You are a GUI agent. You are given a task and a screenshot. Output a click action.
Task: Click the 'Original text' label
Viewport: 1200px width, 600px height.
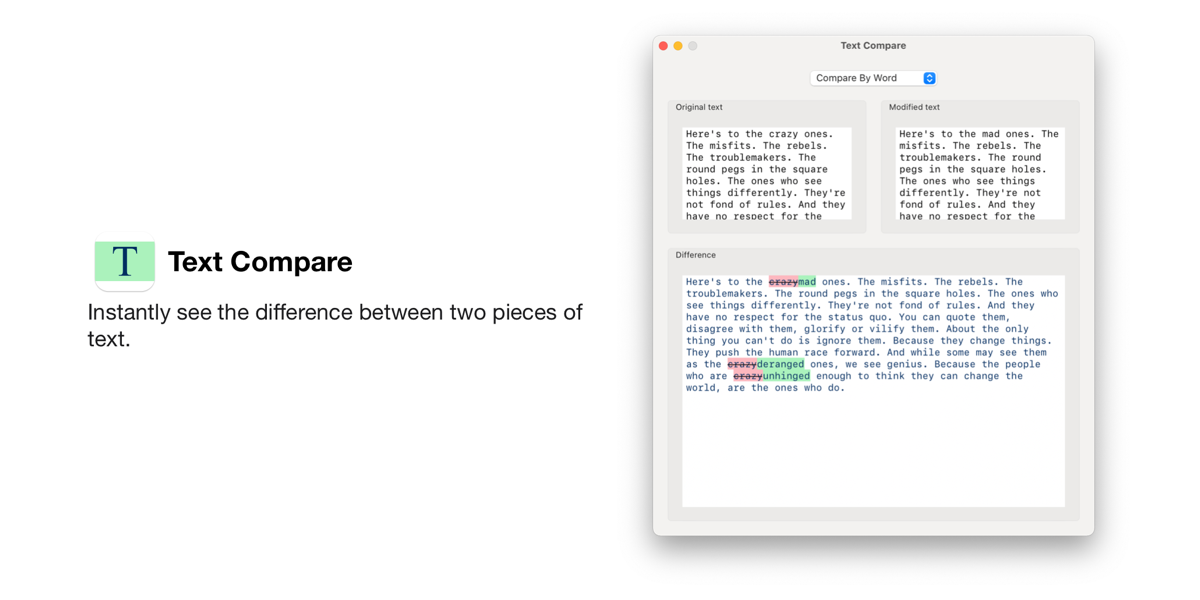pyautogui.click(x=699, y=107)
